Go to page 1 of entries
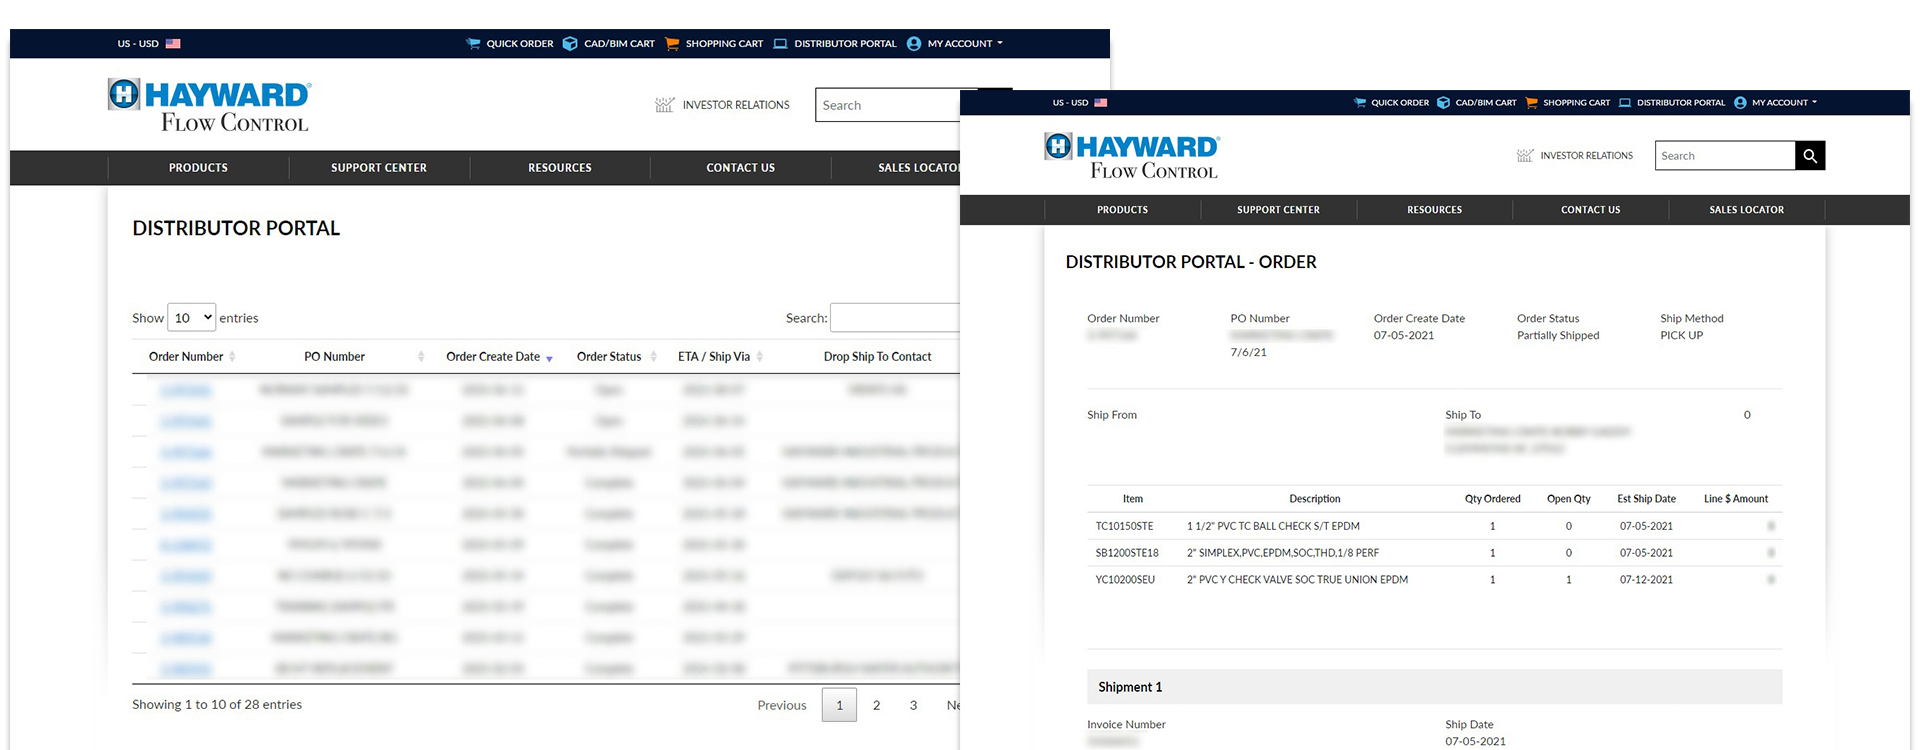 tap(839, 705)
